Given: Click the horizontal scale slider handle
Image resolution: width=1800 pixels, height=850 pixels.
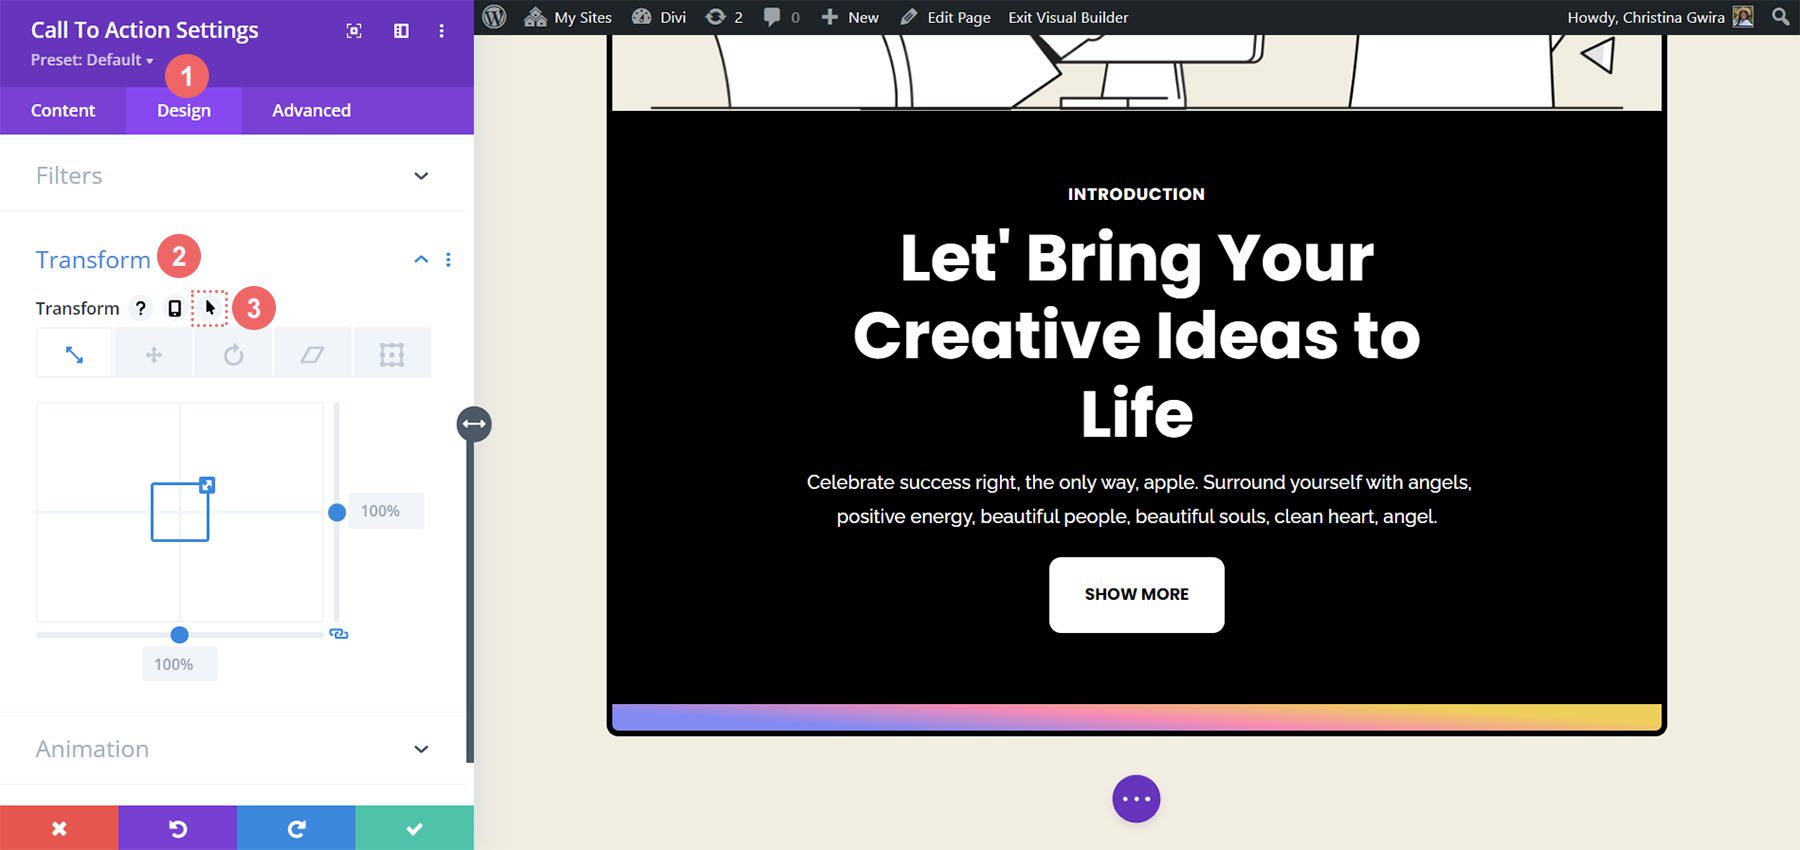Looking at the screenshot, I should coord(180,635).
